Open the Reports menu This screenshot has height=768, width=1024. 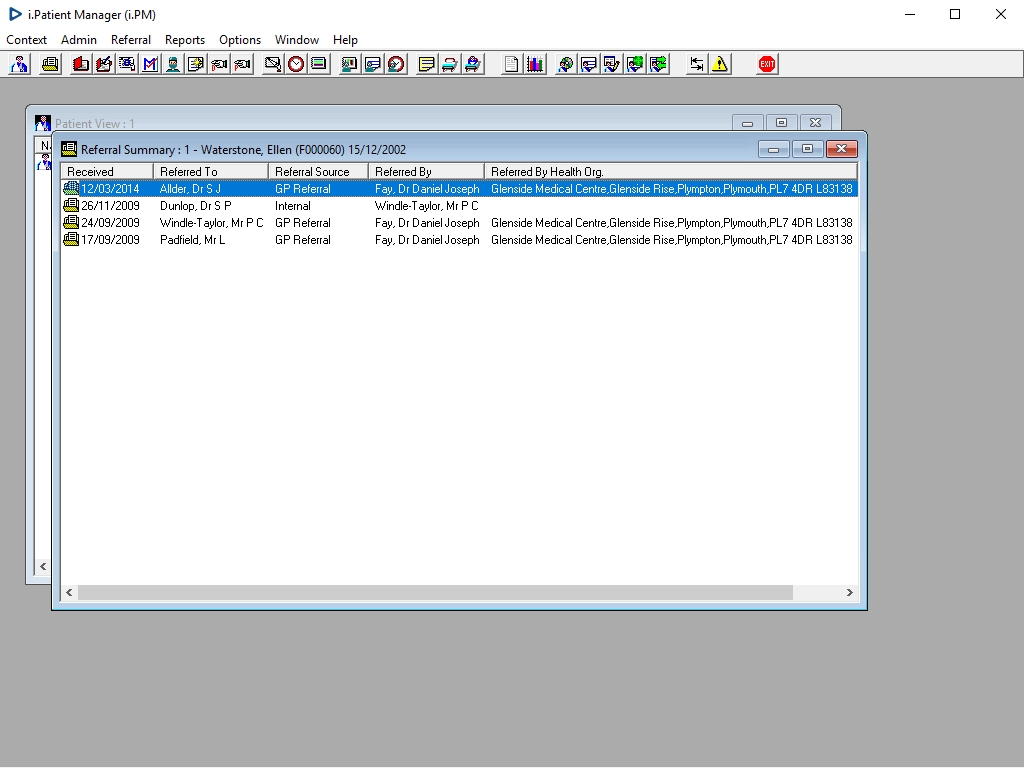coord(185,40)
